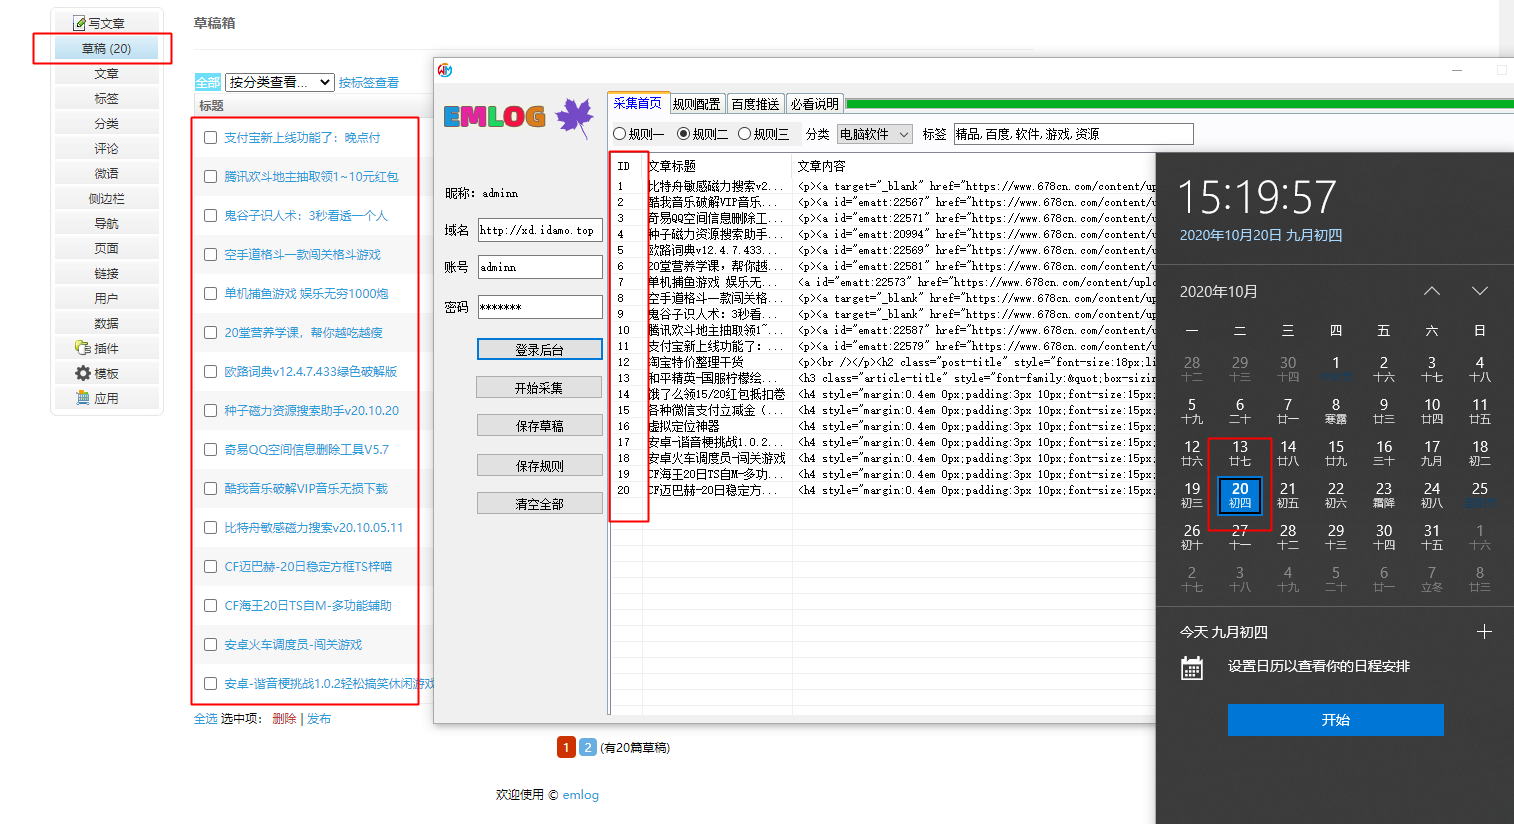This screenshot has height=824, width=1514.
Task: Select October 20 in calendar
Action: point(1240,495)
